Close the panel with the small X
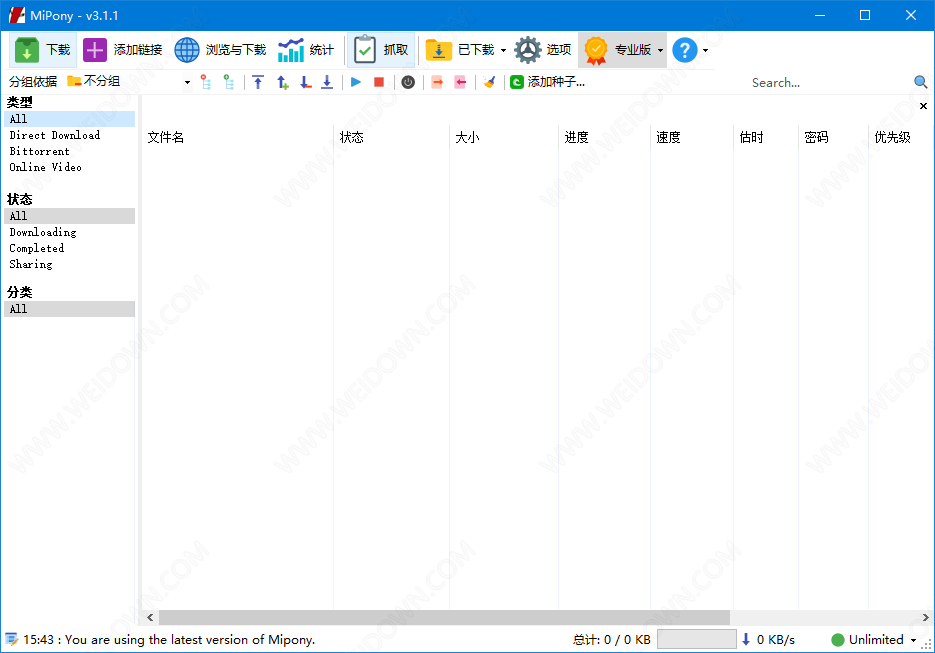This screenshot has width=935, height=653. pyautogui.click(x=923, y=106)
